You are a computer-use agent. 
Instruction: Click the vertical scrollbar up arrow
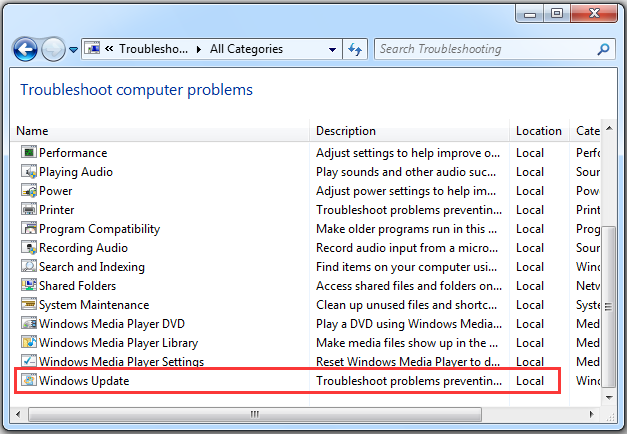[609, 128]
